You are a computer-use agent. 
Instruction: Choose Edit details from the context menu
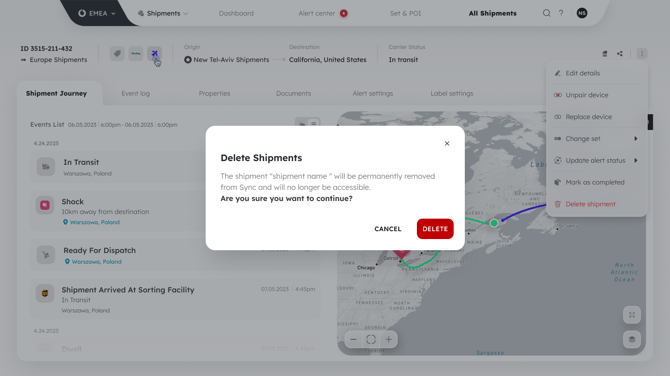597,73
